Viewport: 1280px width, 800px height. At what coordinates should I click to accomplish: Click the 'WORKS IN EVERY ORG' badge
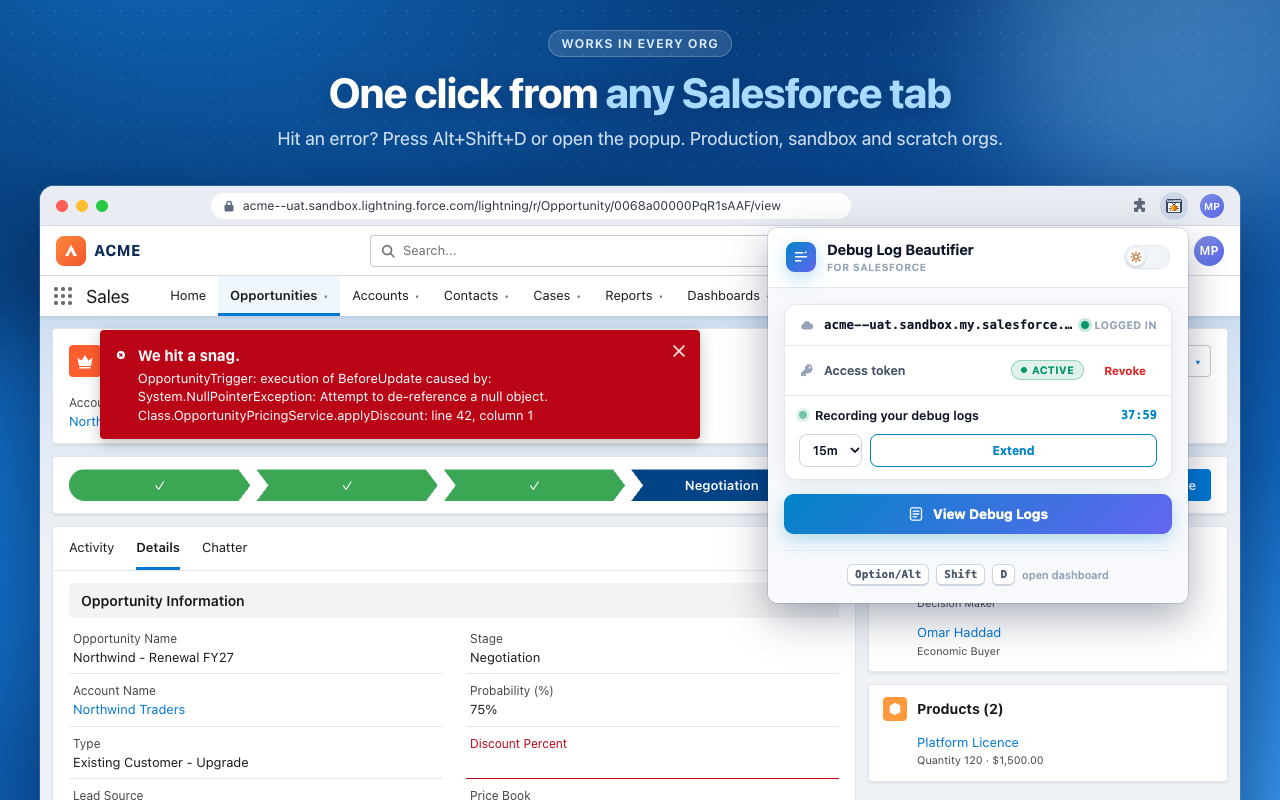[x=640, y=44]
